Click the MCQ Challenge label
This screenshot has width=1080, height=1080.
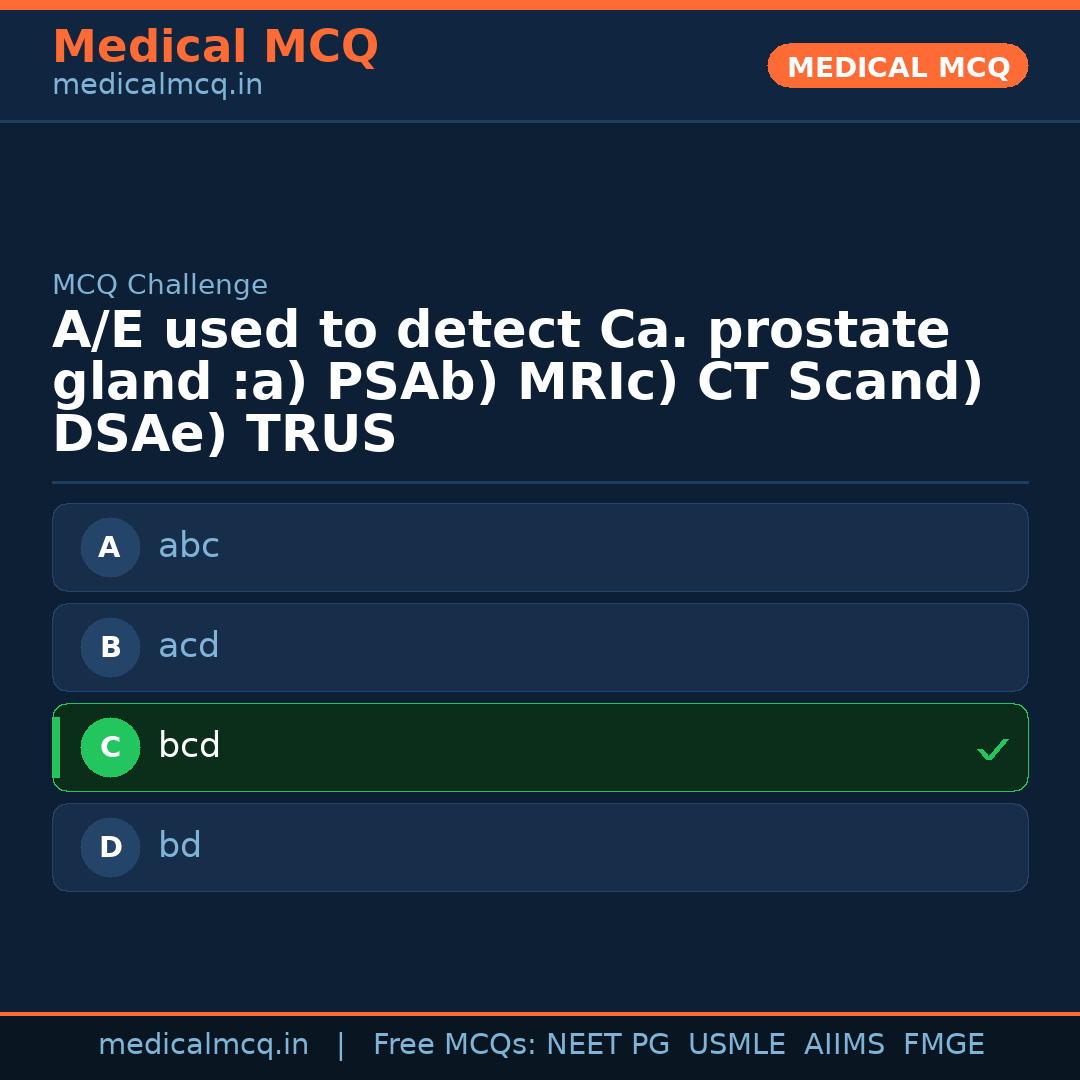159,285
